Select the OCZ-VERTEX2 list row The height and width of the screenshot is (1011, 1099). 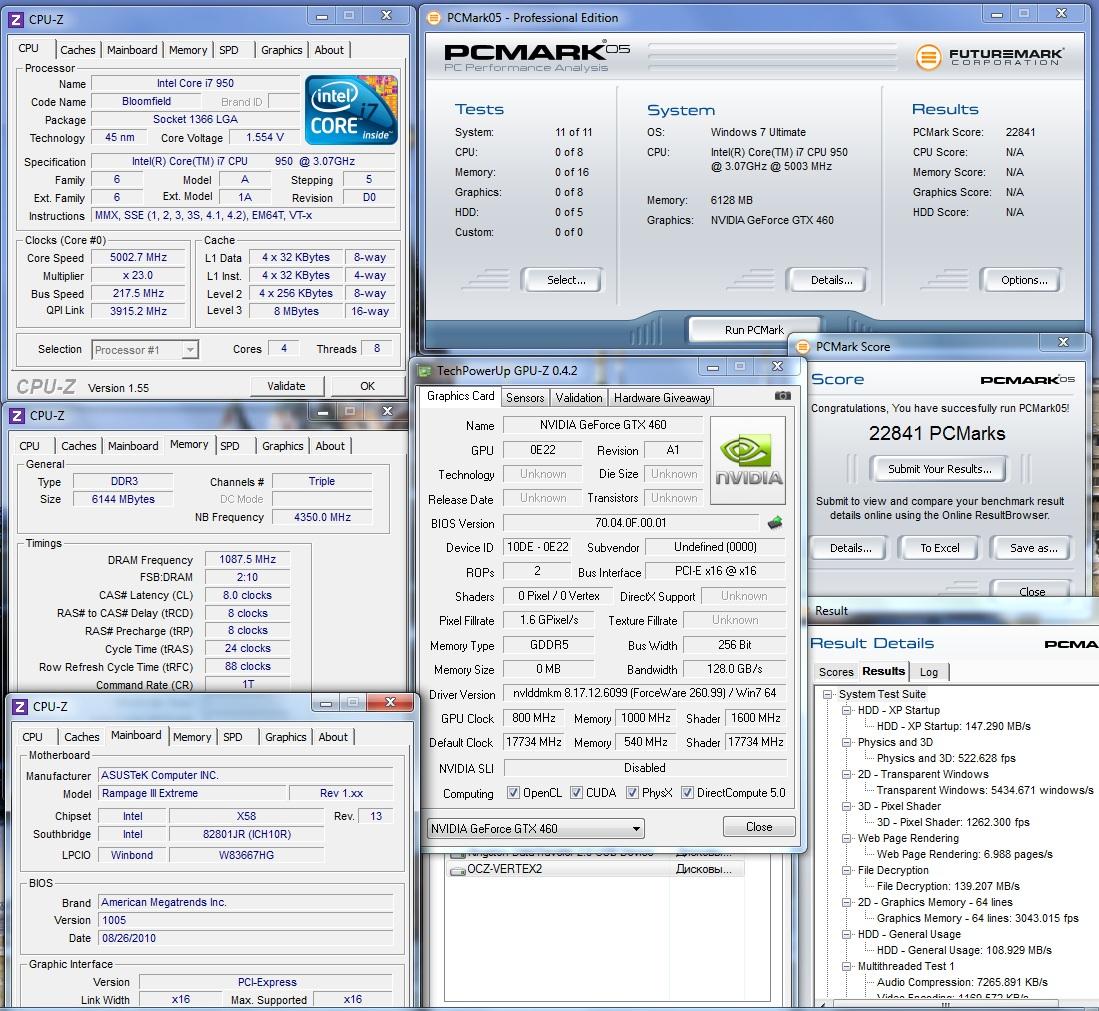click(596, 869)
